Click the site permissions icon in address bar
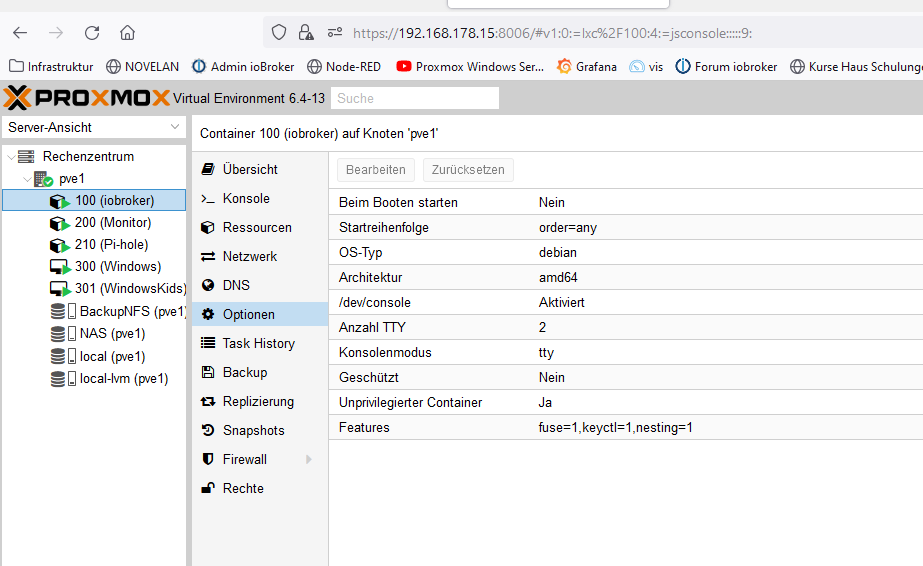The height and width of the screenshot is (566, 923). click(x=335, y=32)
